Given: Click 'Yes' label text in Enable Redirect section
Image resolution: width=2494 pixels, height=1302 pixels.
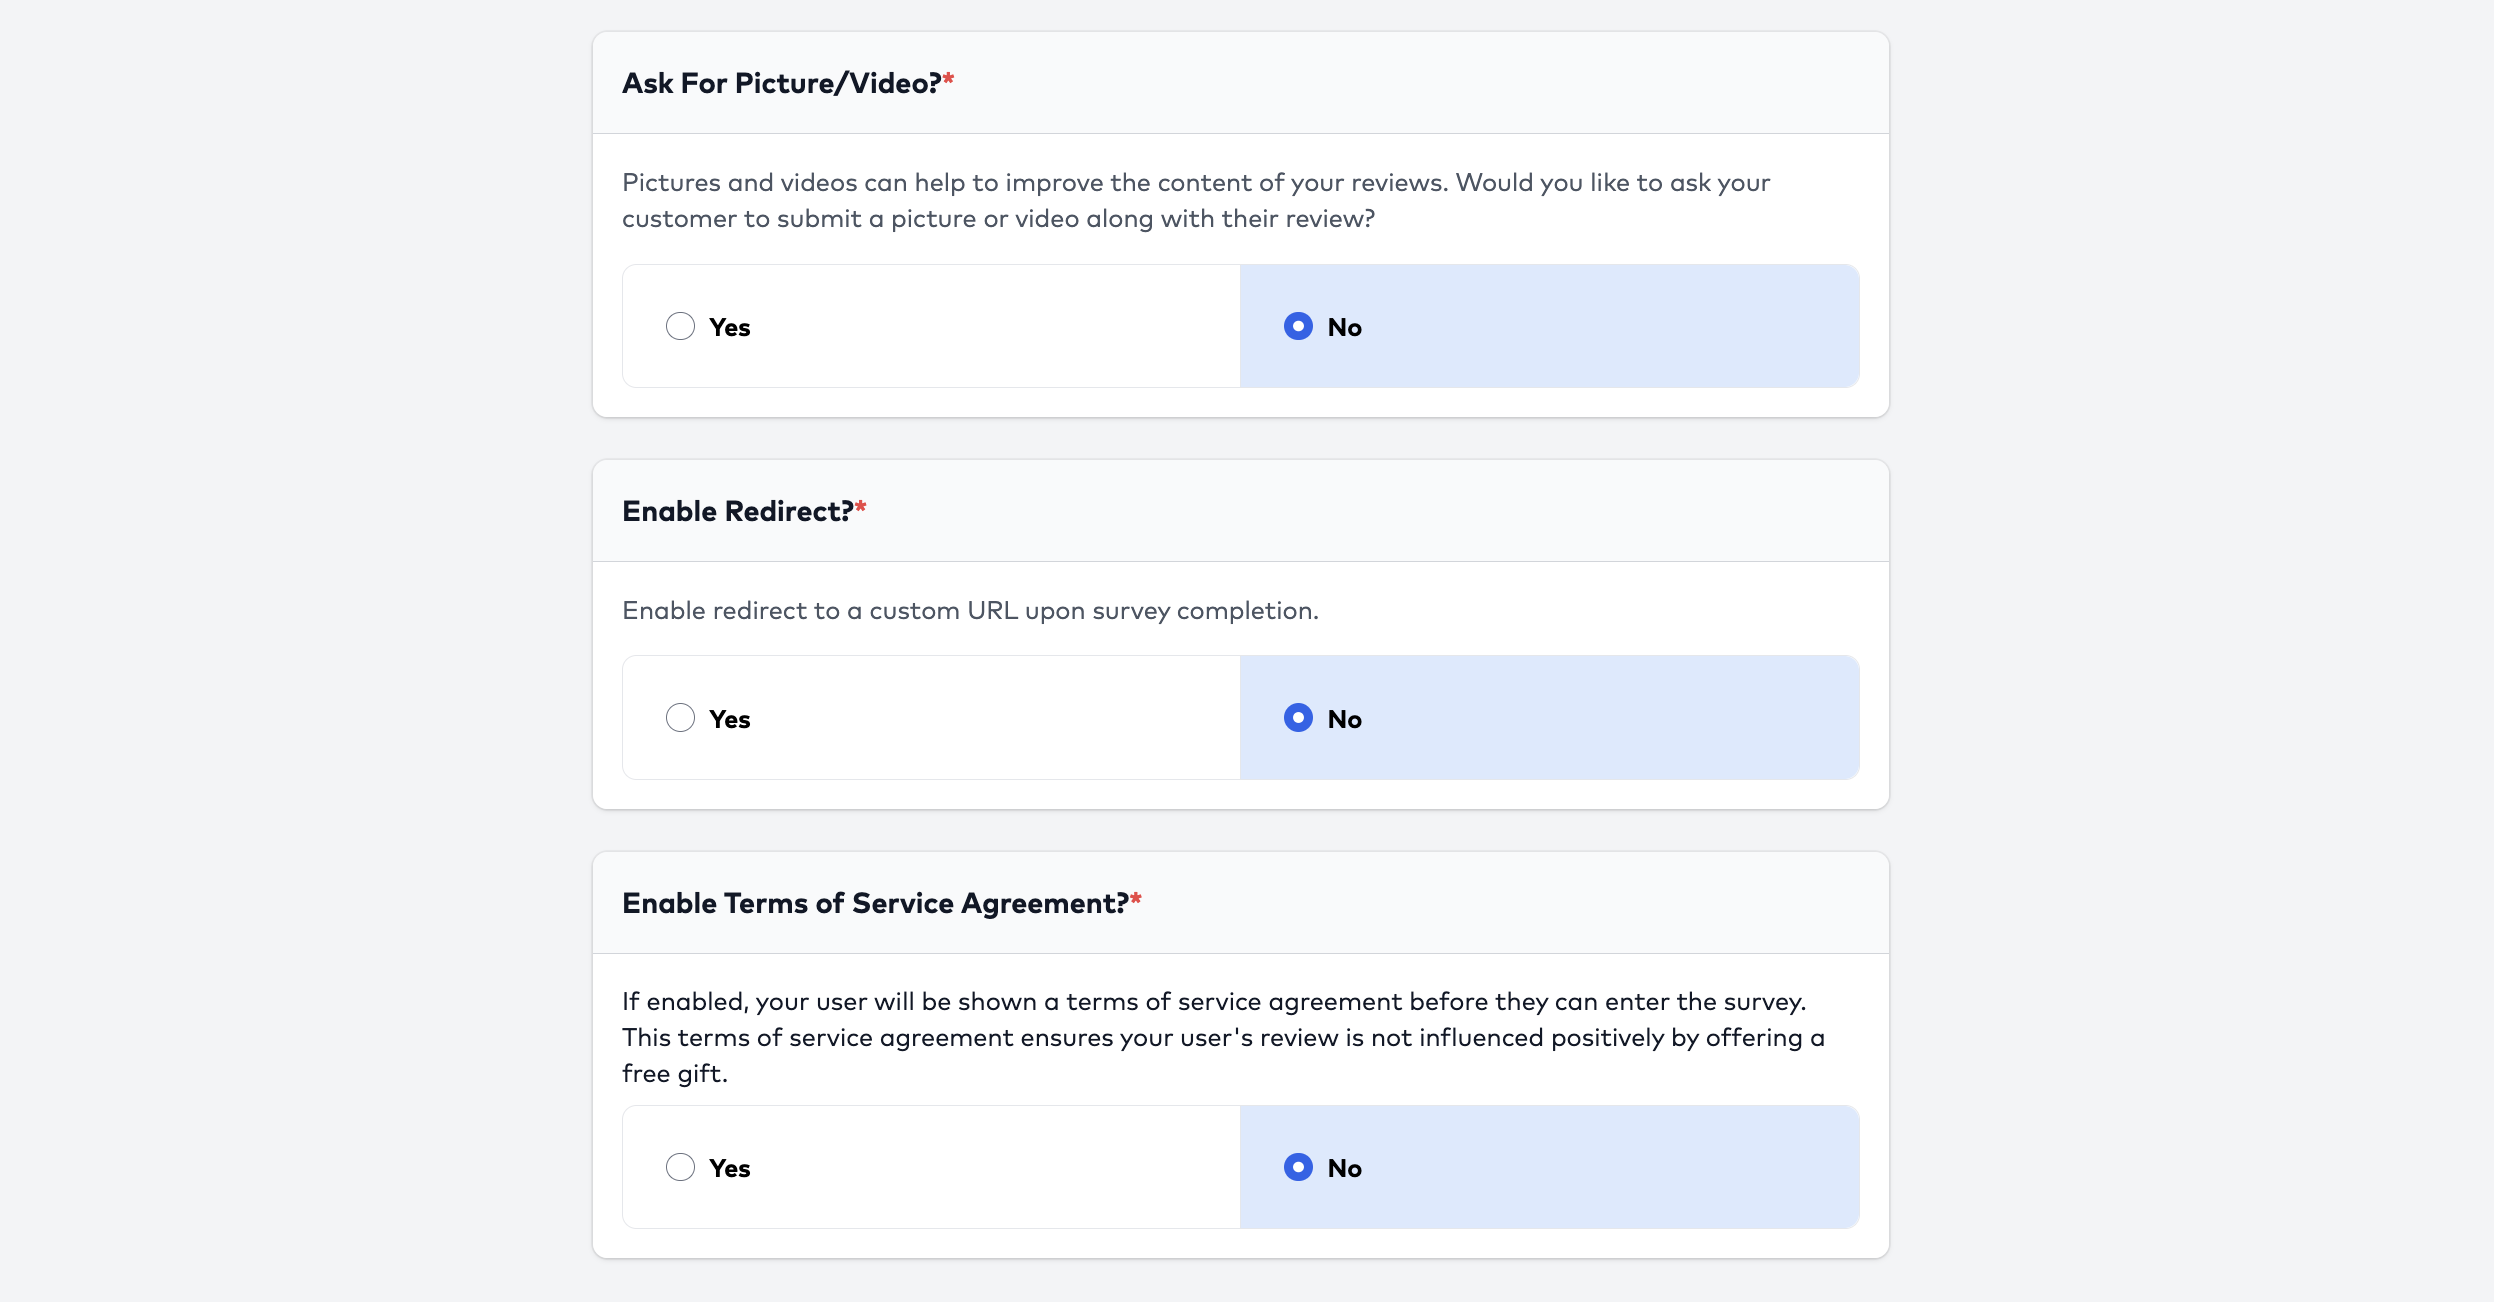Looking at the screenshot, I should click(x=729, y=719).
